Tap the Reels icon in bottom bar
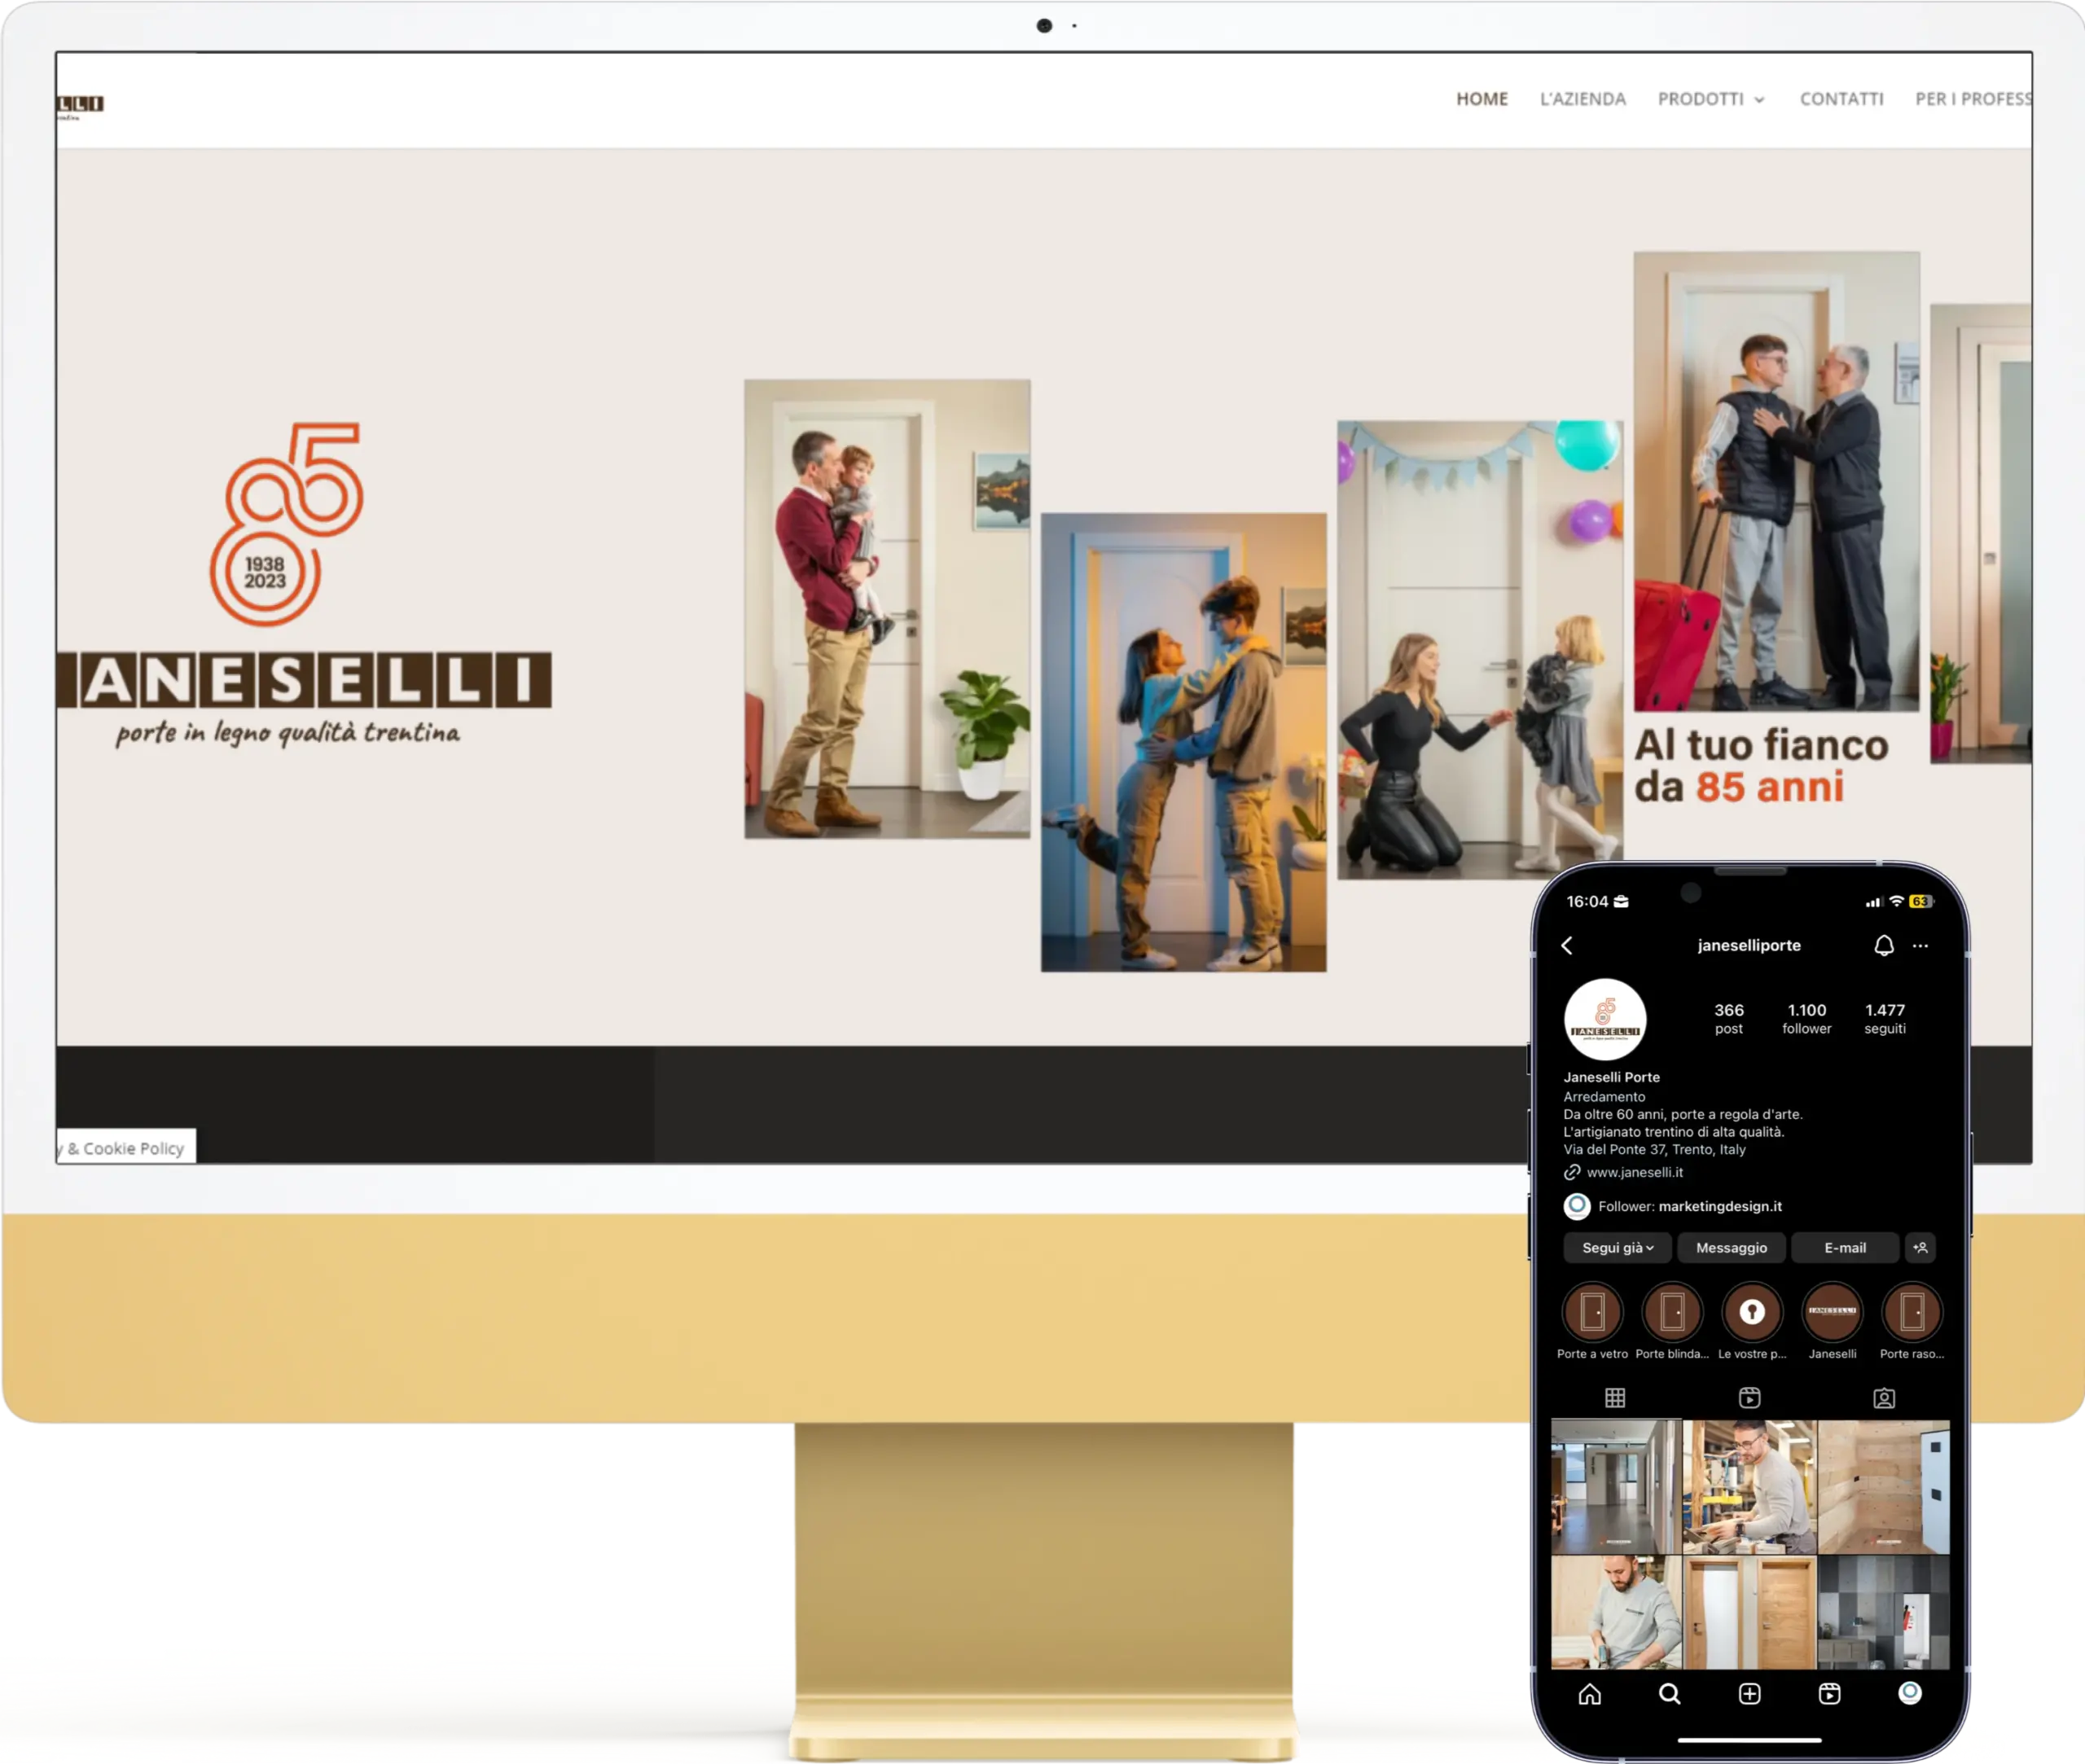The height and width of the screenshot is (1764, 2085). (x=1830, y=1693)
